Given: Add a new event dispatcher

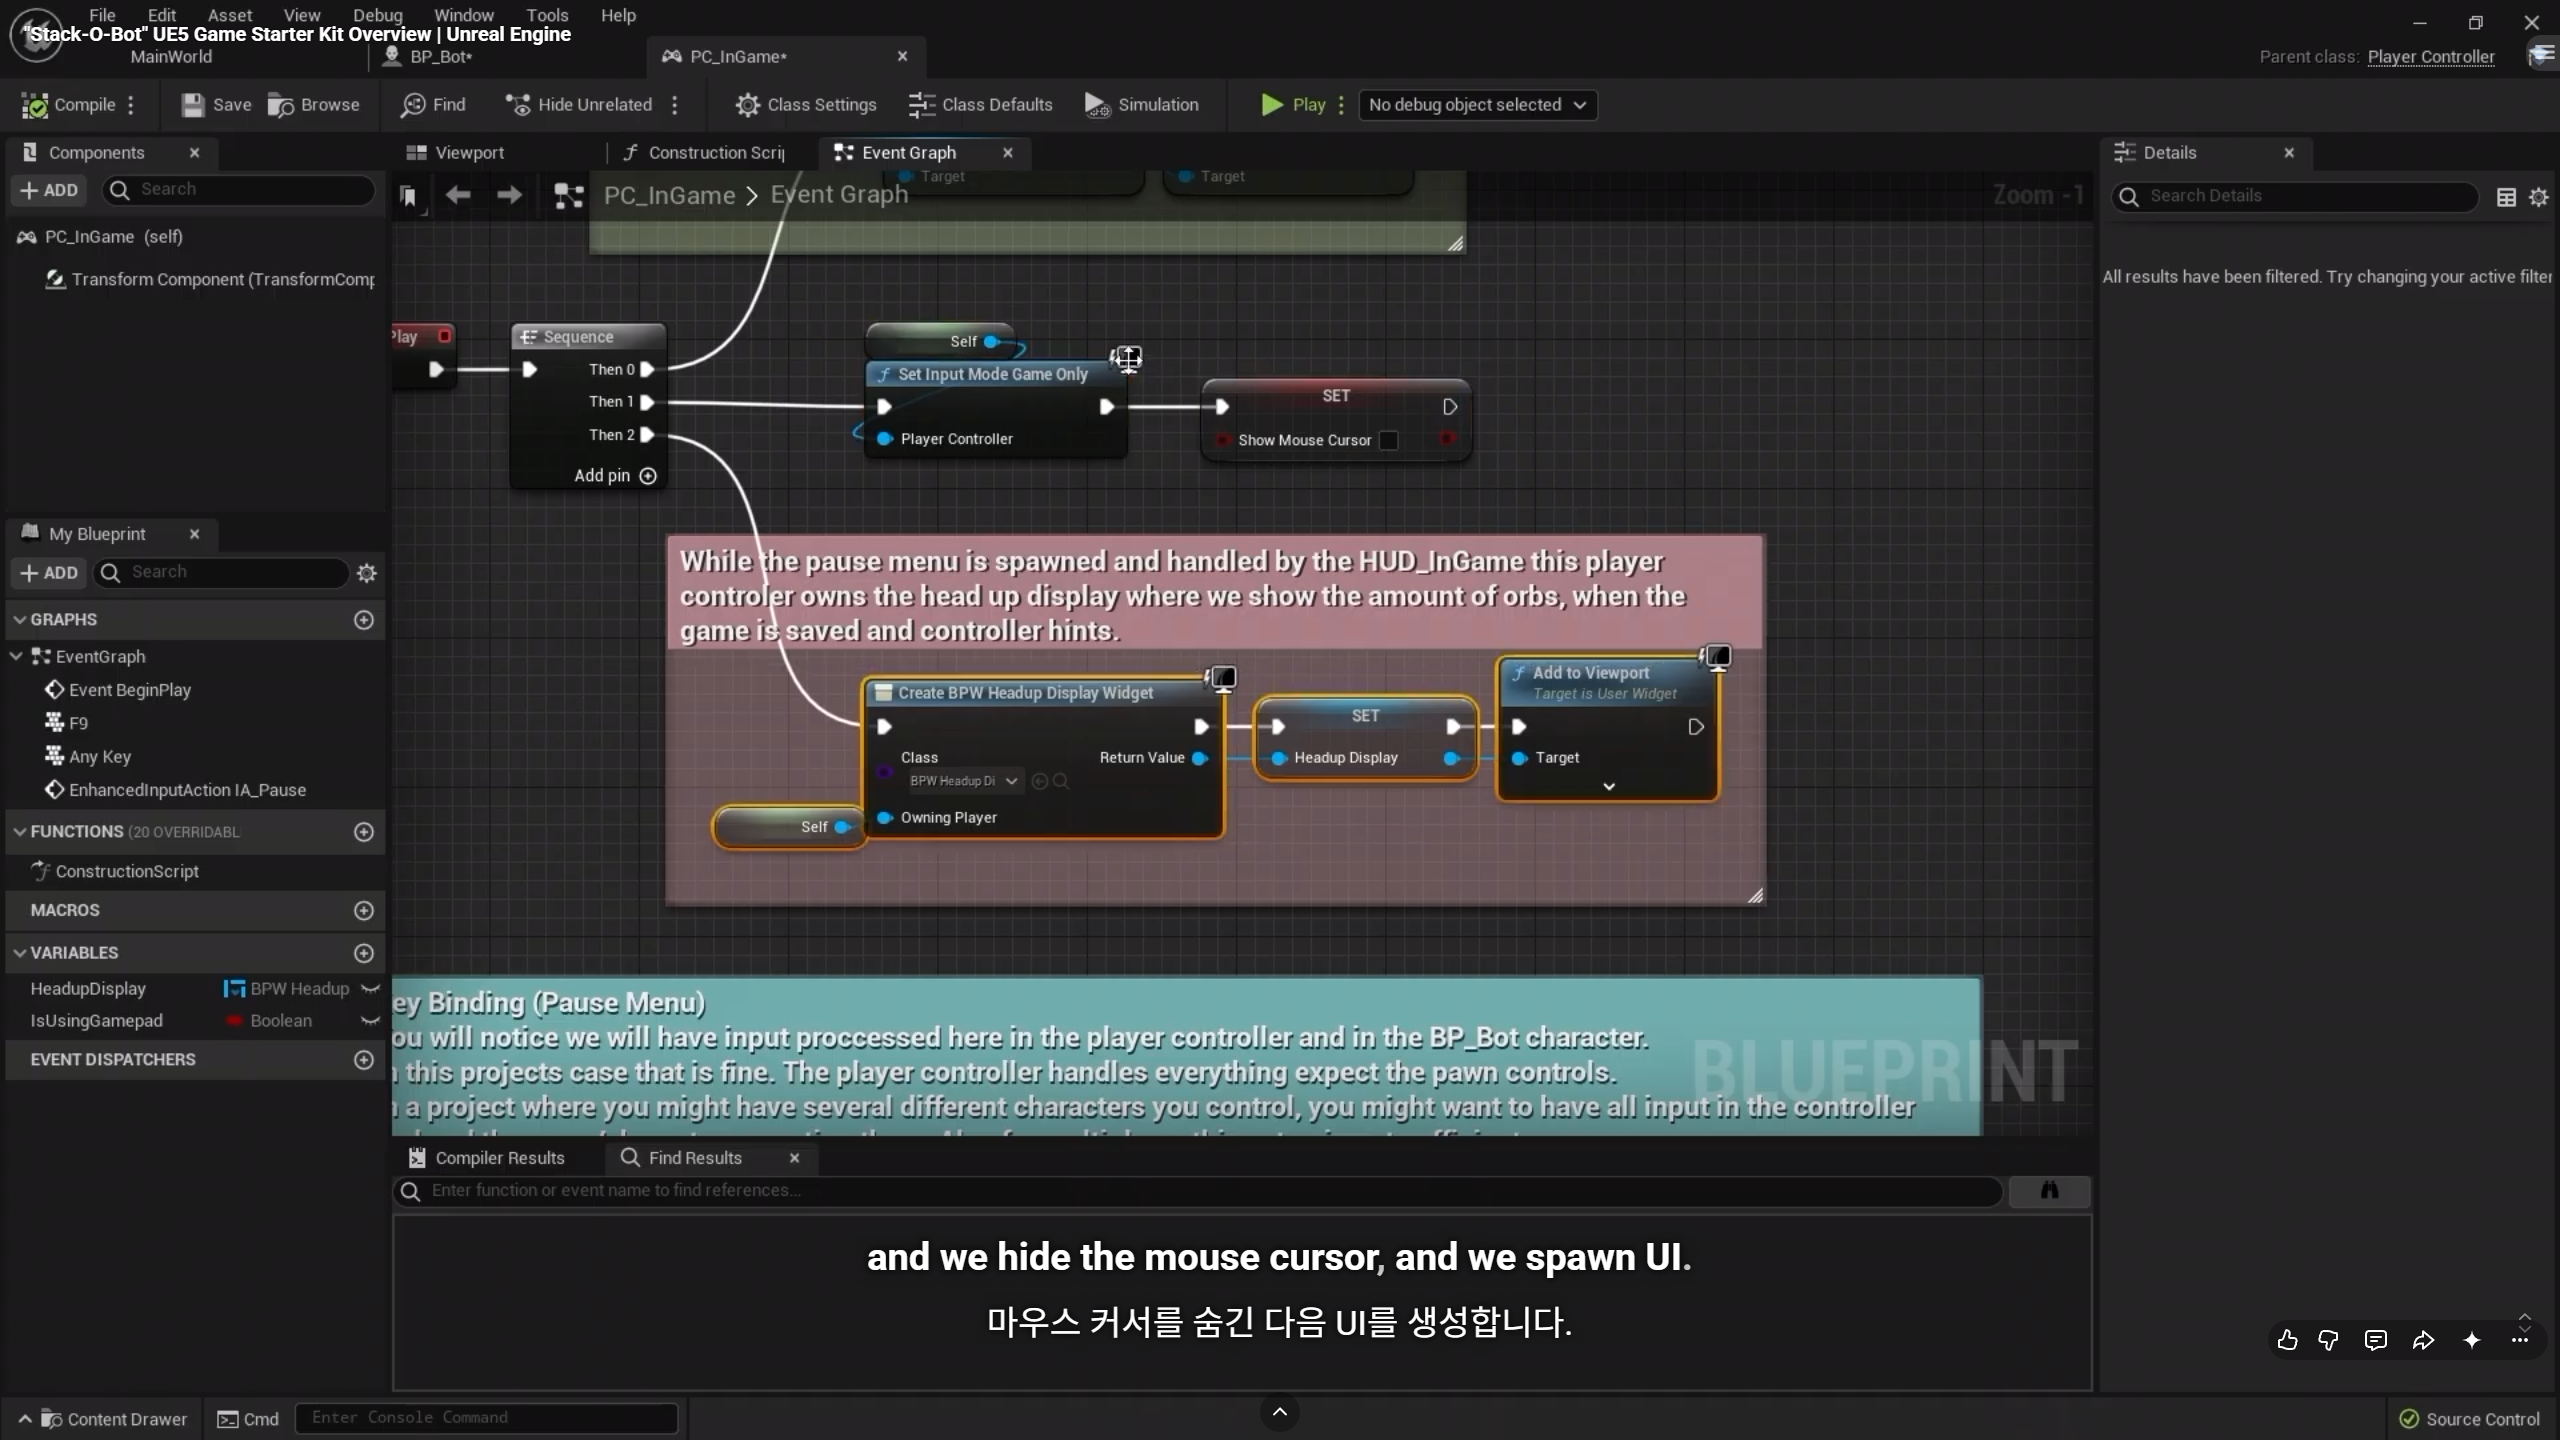Looking at the screenshot, I should tap(364, 1060).
